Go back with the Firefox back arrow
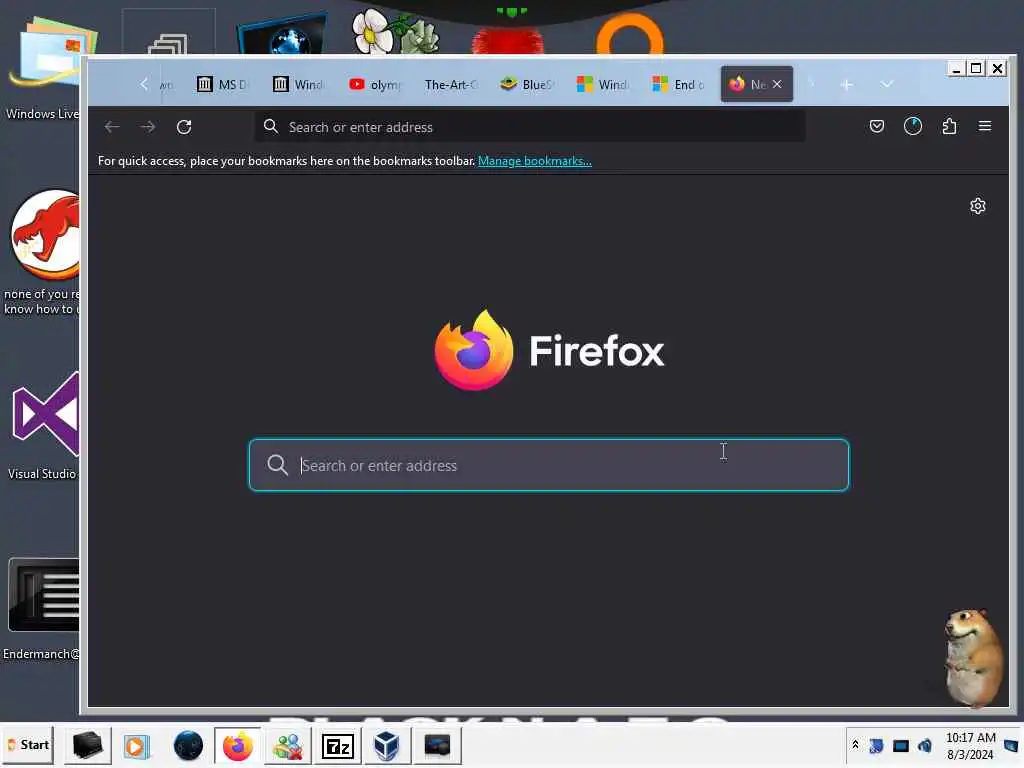 click(112, 127)
